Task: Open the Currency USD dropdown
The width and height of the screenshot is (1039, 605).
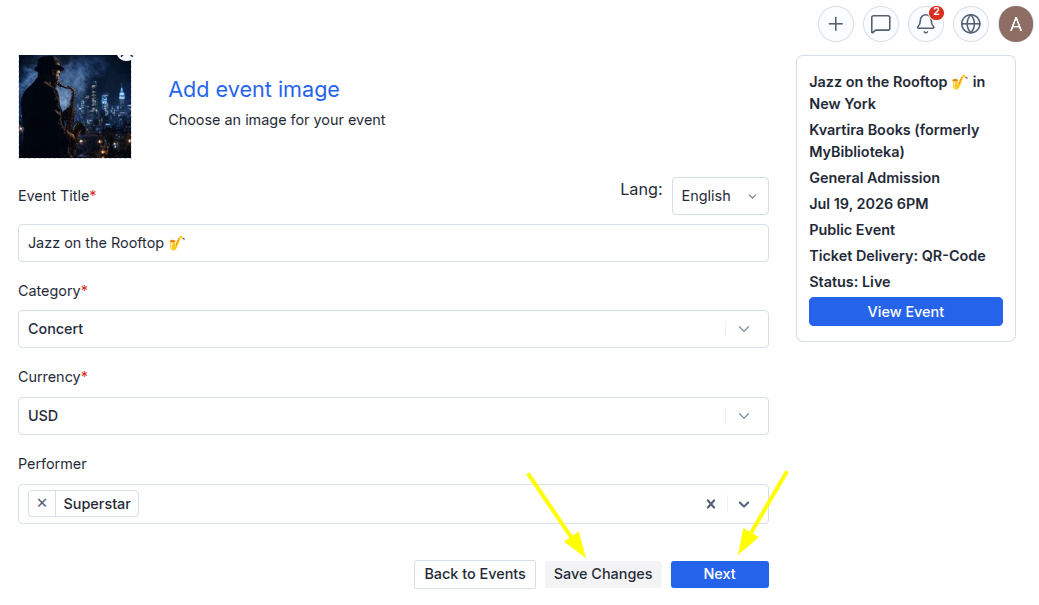Action: pyautogui.click(x=393, y=416)
